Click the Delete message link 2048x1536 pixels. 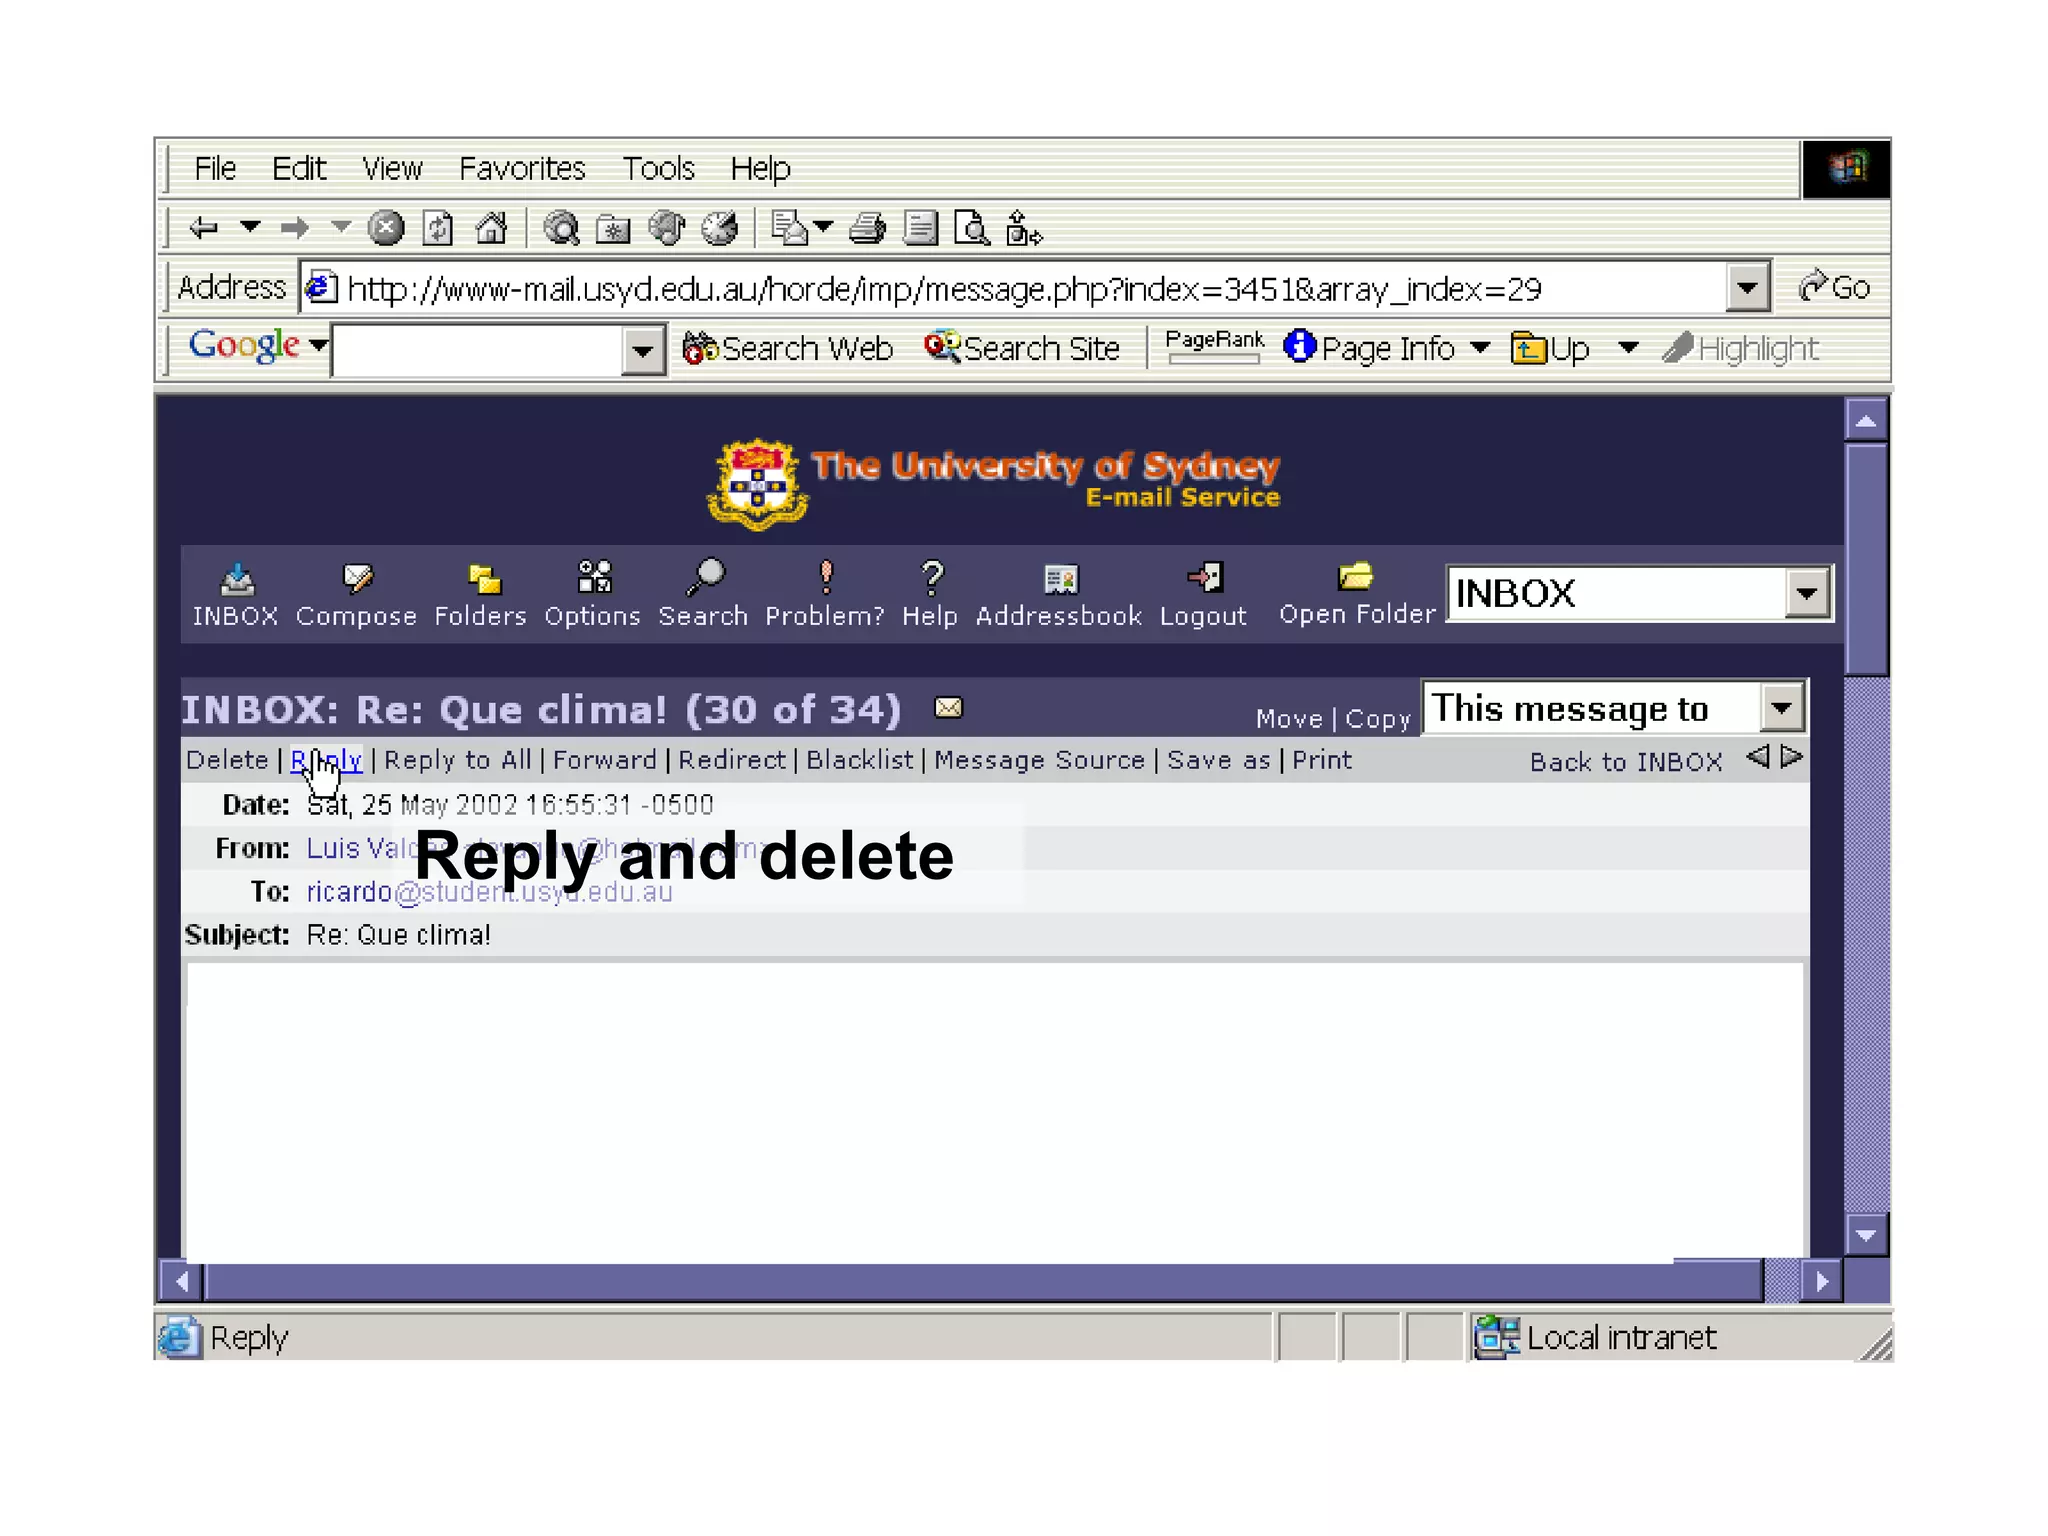pos(227,760)
